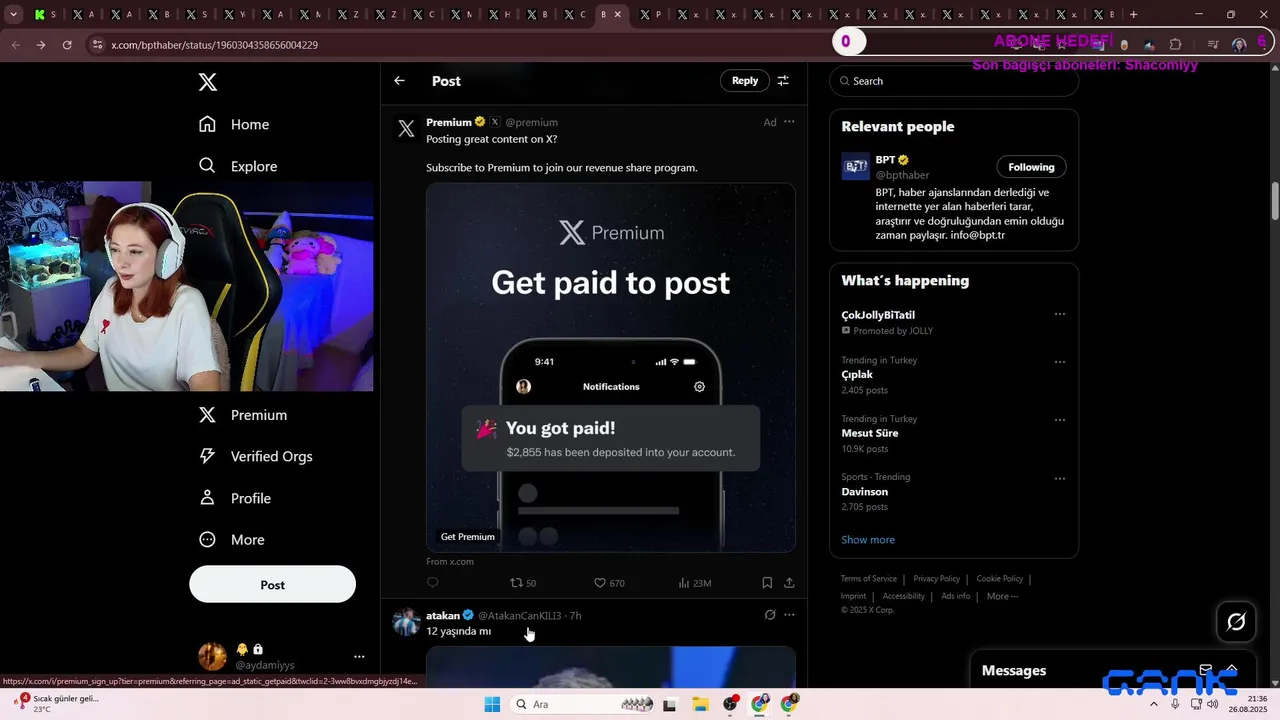This screenshot has height=720, width=1280.
Task: Open account switcher dots beside @aydamiyys
Action: coord(359,657)
